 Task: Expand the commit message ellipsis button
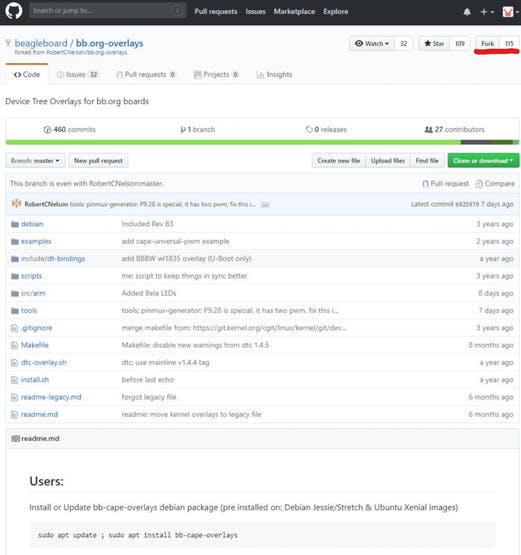coord(265,205)
